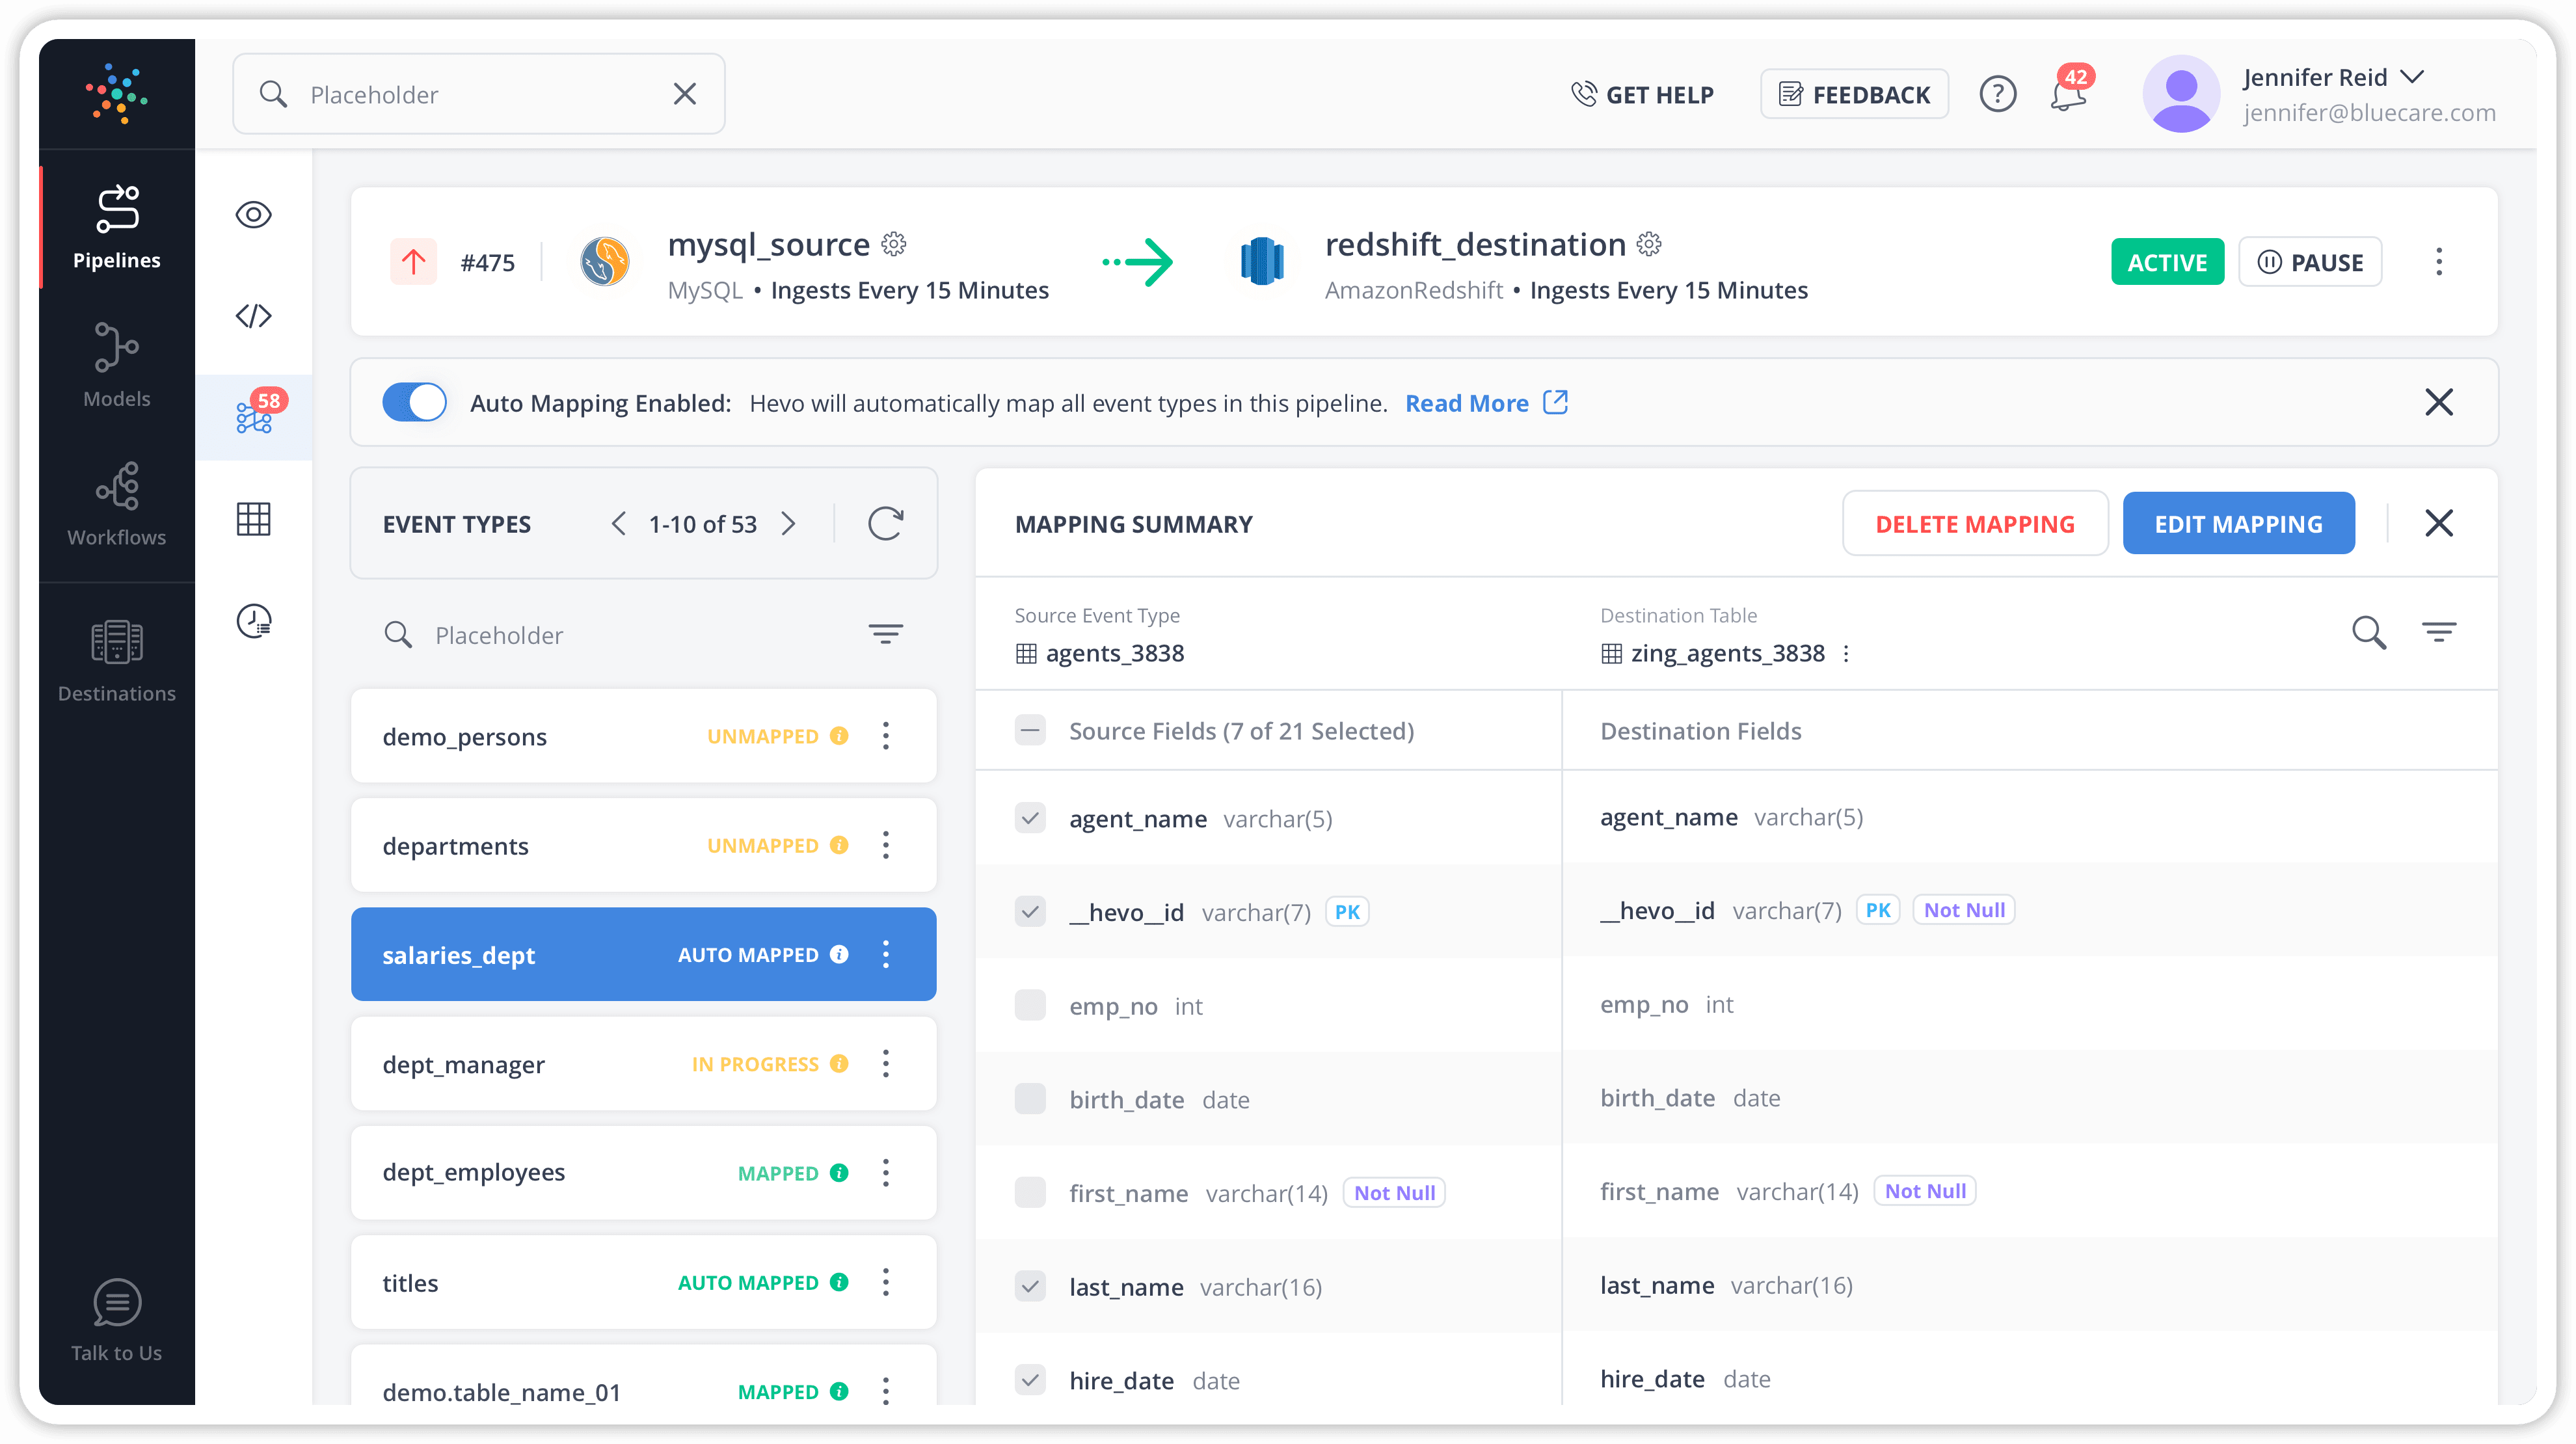Refresh the event types list
This screenshot has height=1444, width=2576.
click(x=885, y=523)
